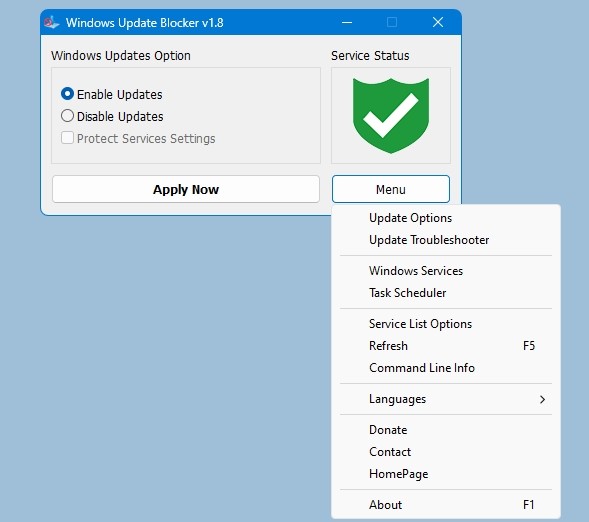Select Refresh in the menu
This screenshot has width=589, height=522.
(x=446, y=346)
